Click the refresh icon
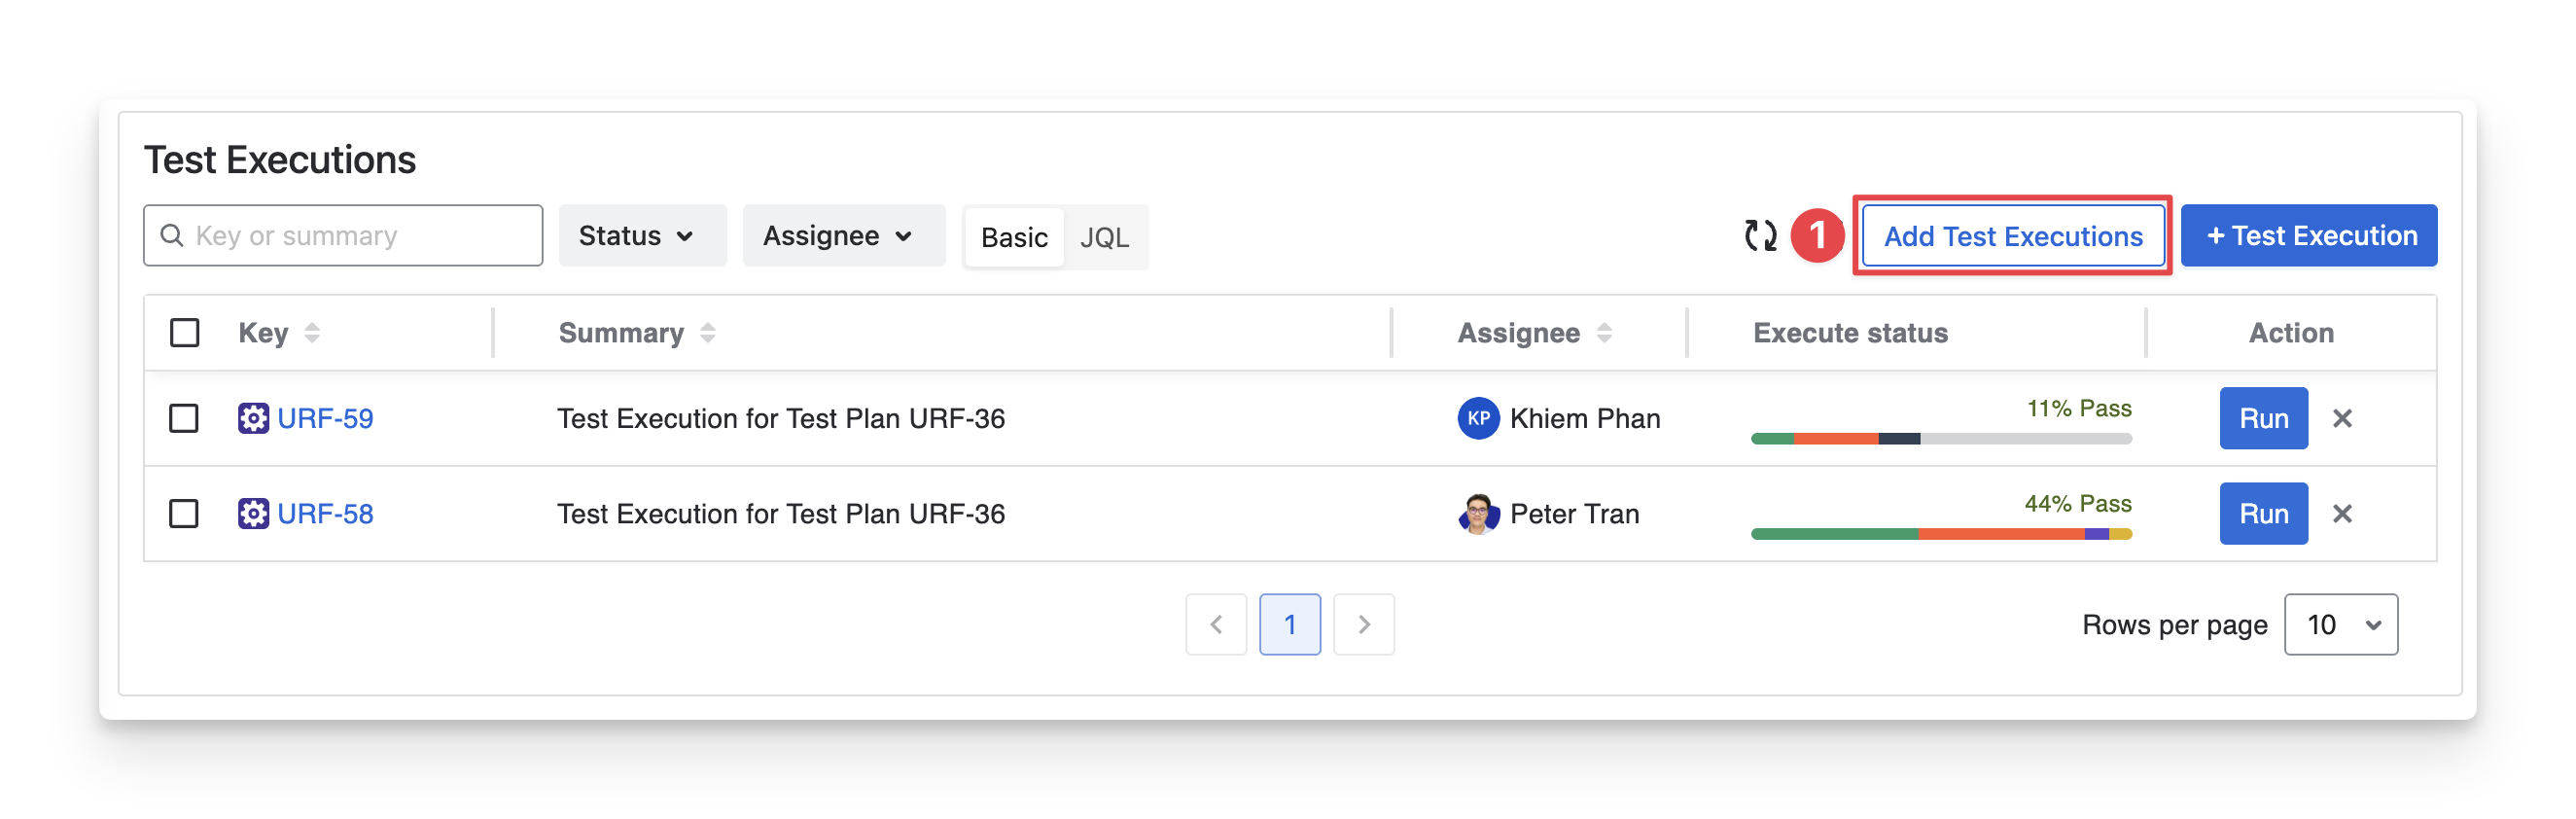 1760,236
